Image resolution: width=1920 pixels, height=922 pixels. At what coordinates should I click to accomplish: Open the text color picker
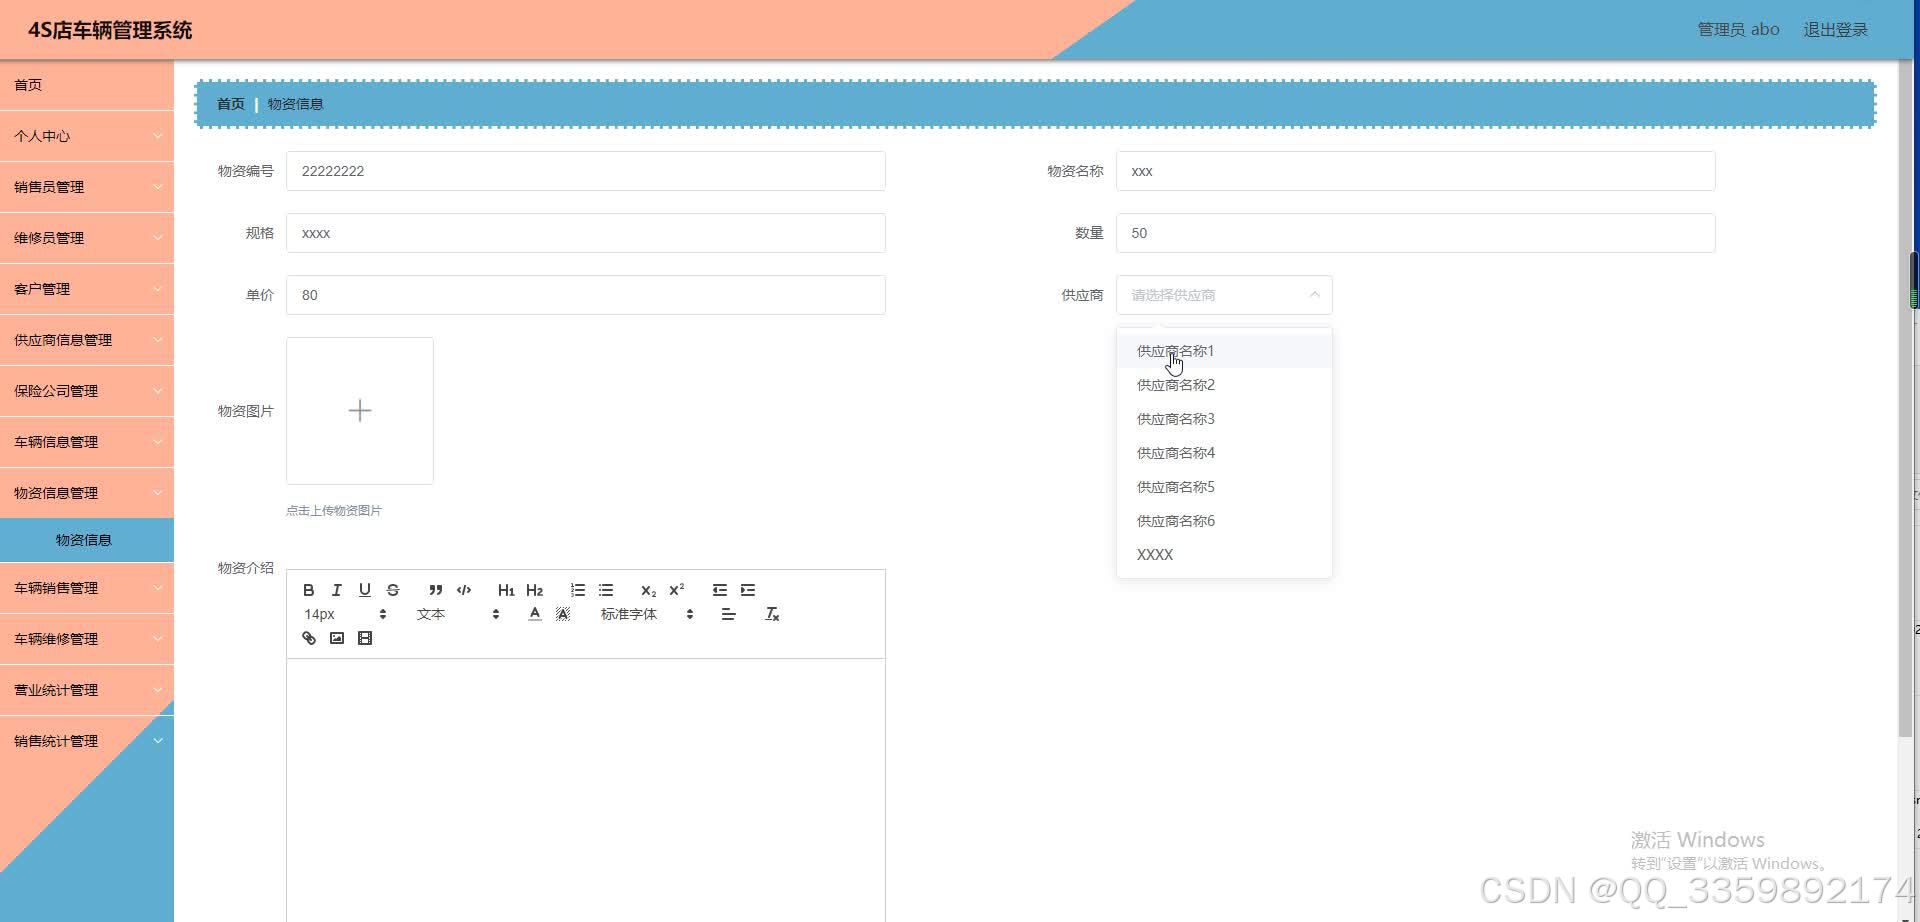coord(535,614)
